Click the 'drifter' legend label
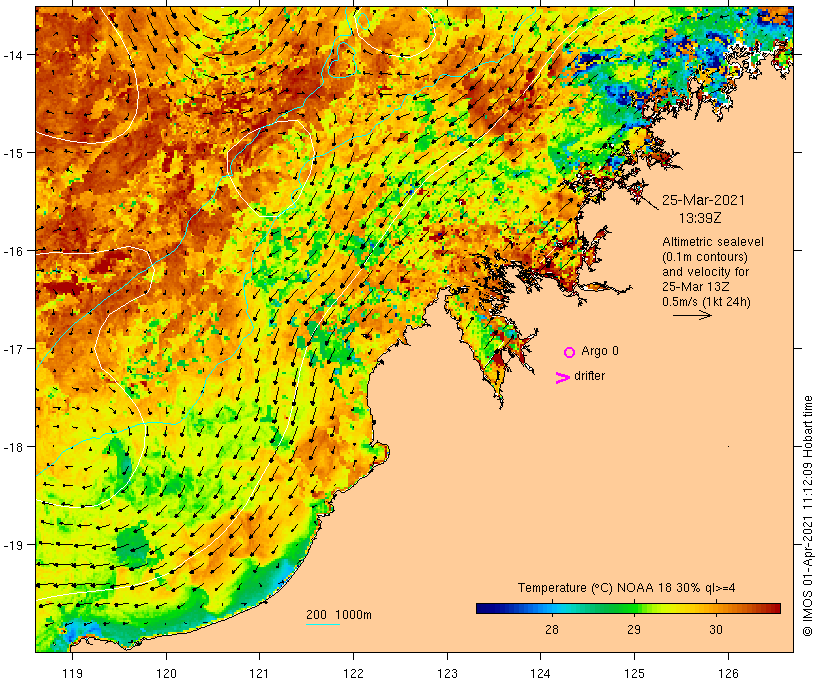 [589, 376]
